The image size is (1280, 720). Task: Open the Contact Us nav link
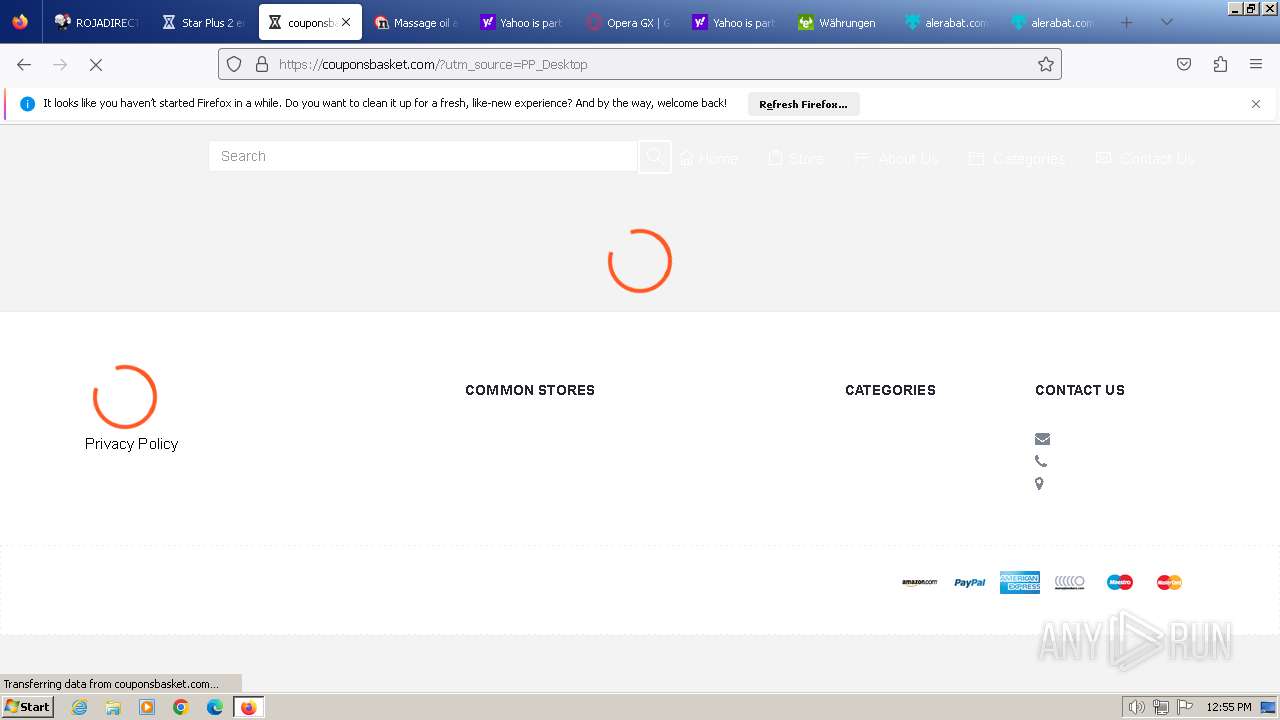[1145, 158]
